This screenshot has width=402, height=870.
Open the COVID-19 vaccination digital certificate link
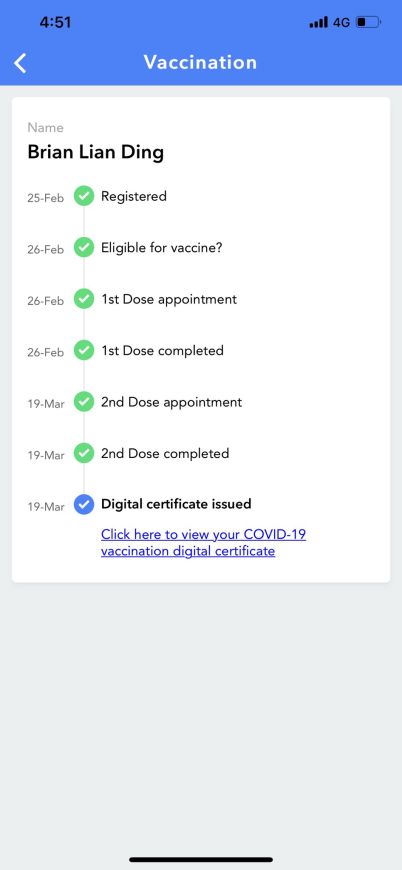(x=203, y=543)
